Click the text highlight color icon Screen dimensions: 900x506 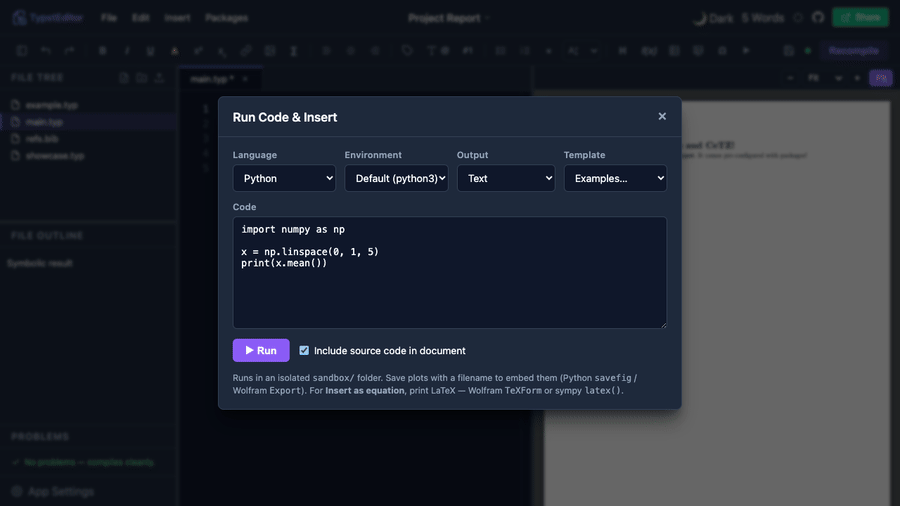(x=174, y=50)
